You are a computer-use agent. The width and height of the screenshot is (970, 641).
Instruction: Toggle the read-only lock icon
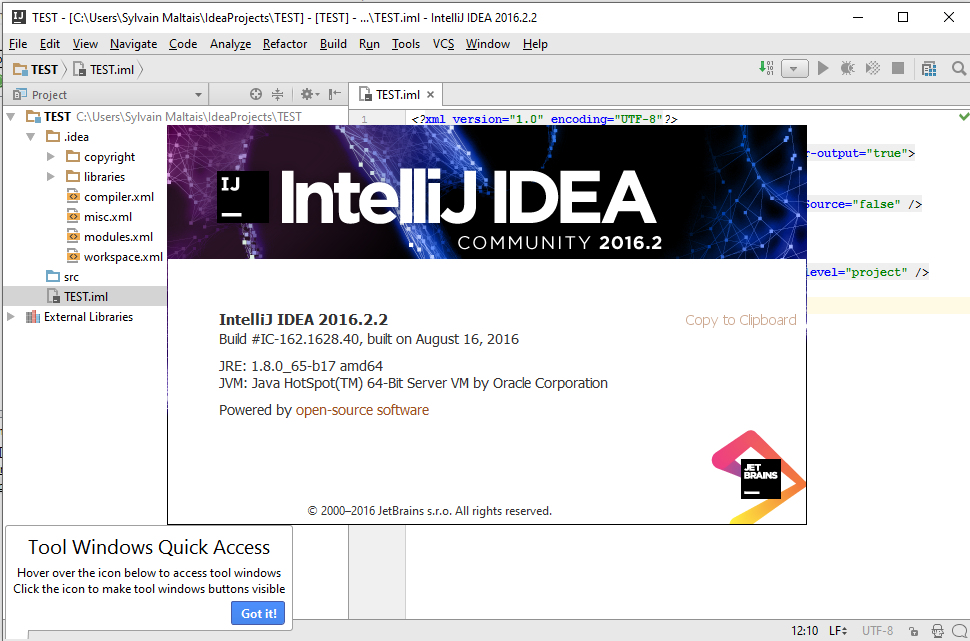click(x=913, y=631)
